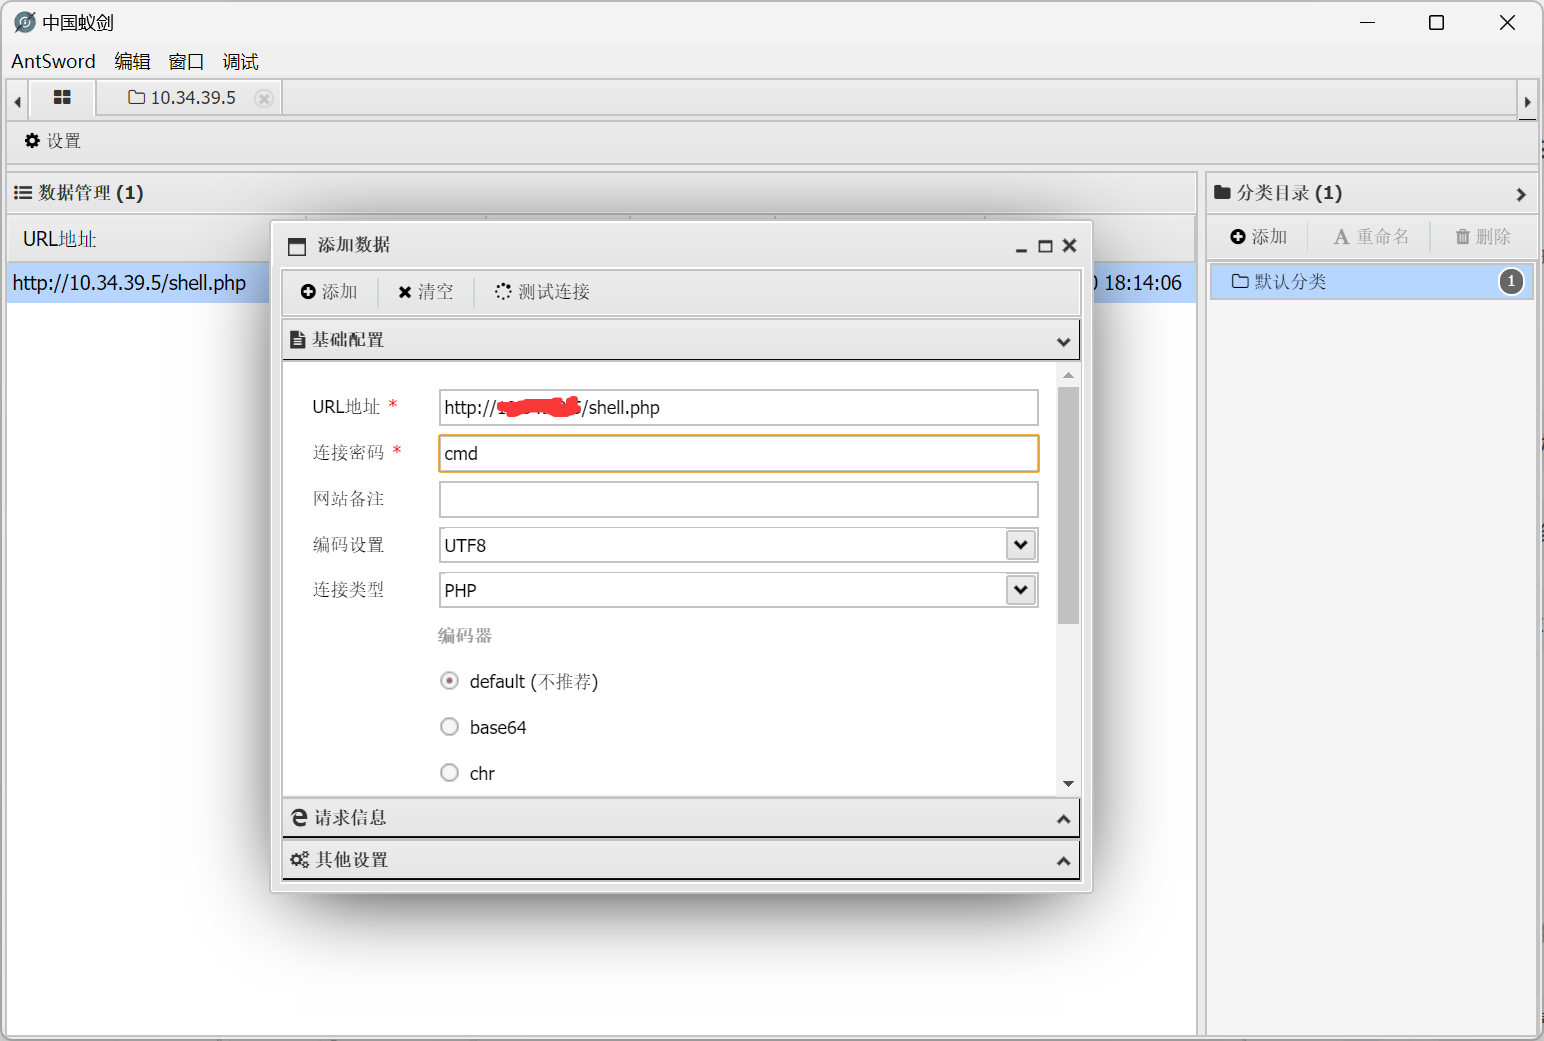Select the 默认分类 category
The image size is (1544, 1041).
click(1371, 282)
